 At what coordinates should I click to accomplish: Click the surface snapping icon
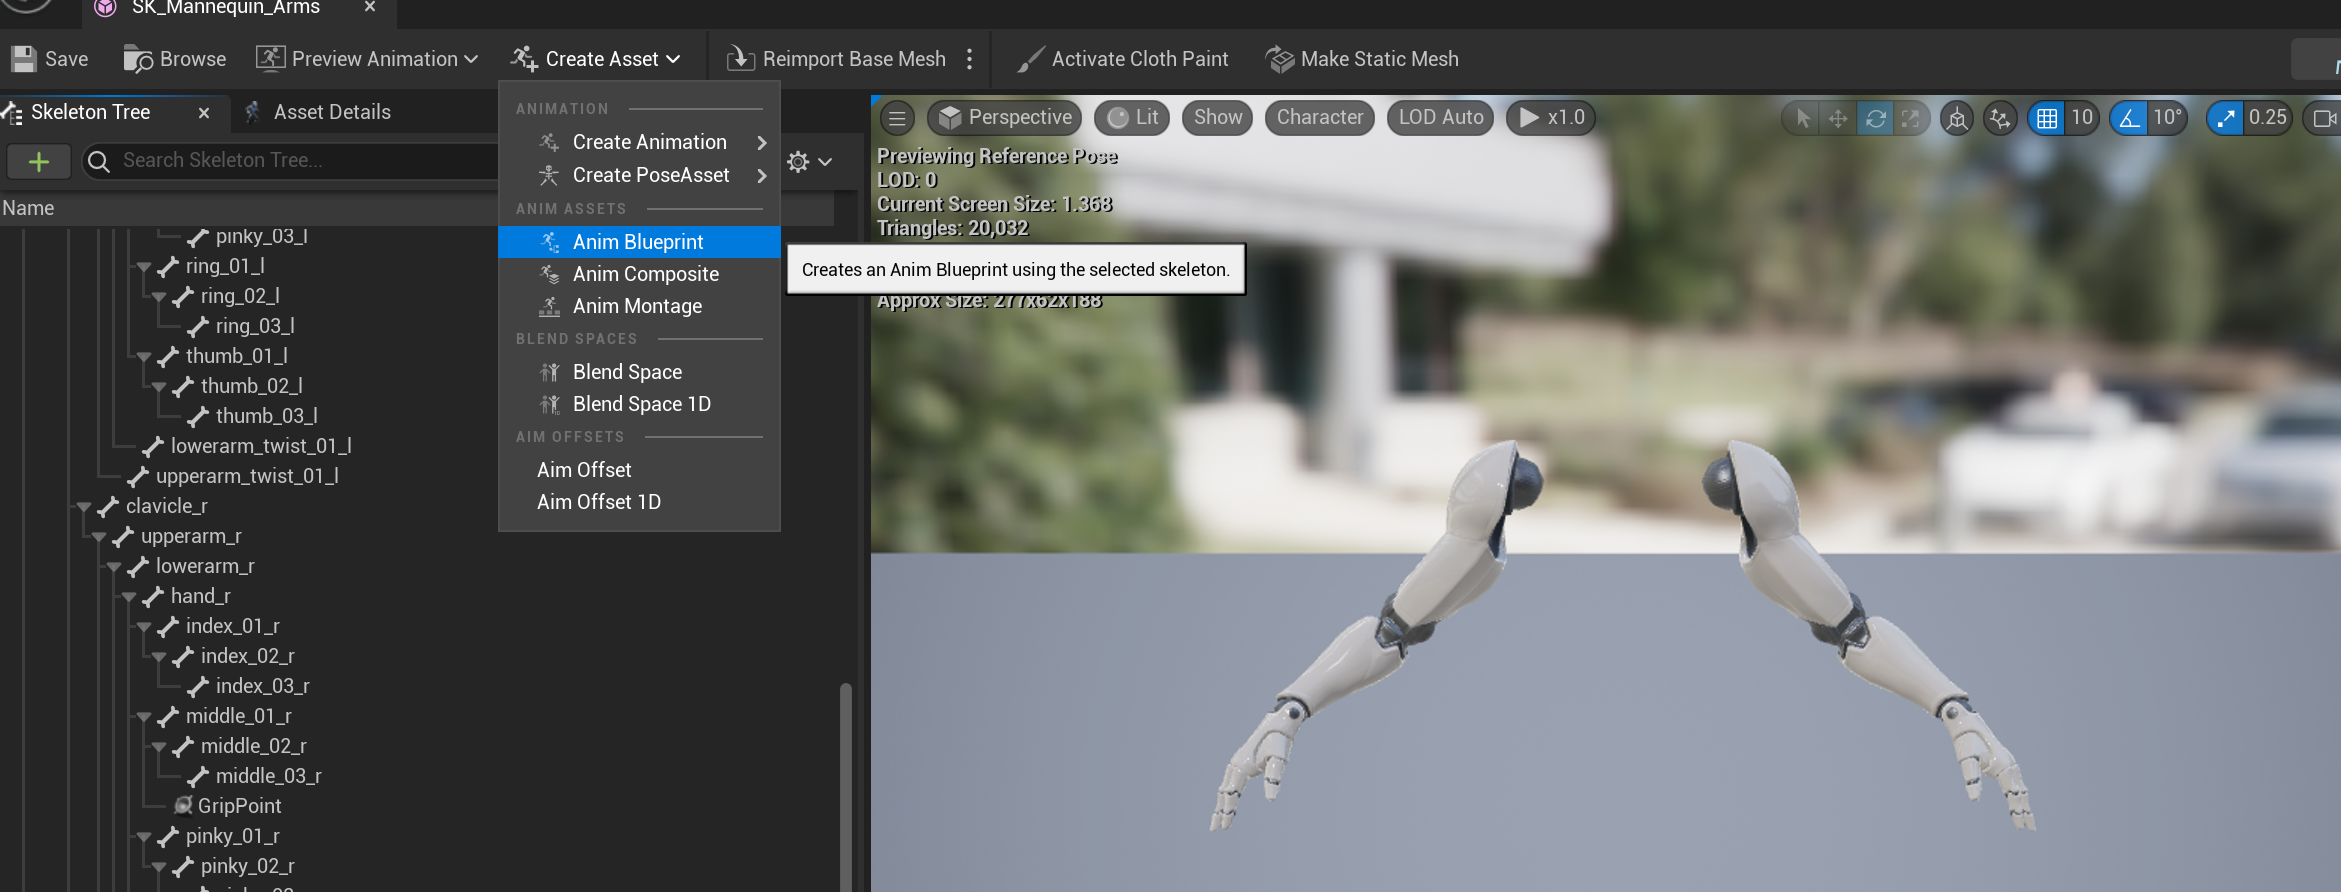pos(1999,118)
